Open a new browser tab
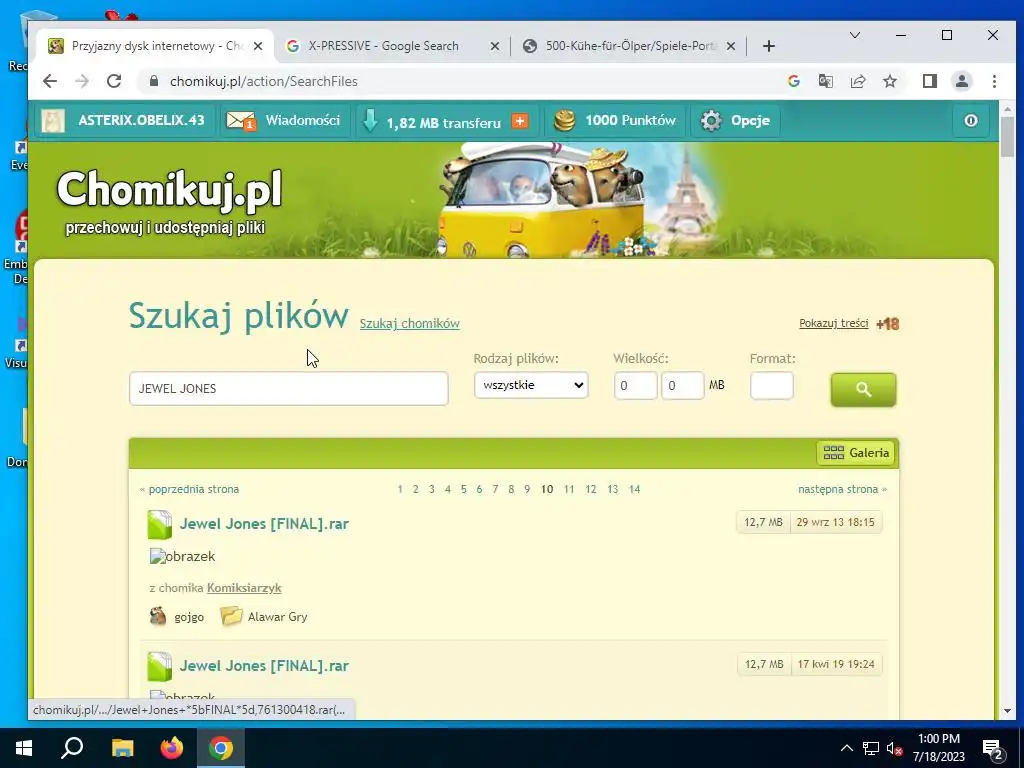This screenshot has height=768, width=1024. tap(769, 46)
